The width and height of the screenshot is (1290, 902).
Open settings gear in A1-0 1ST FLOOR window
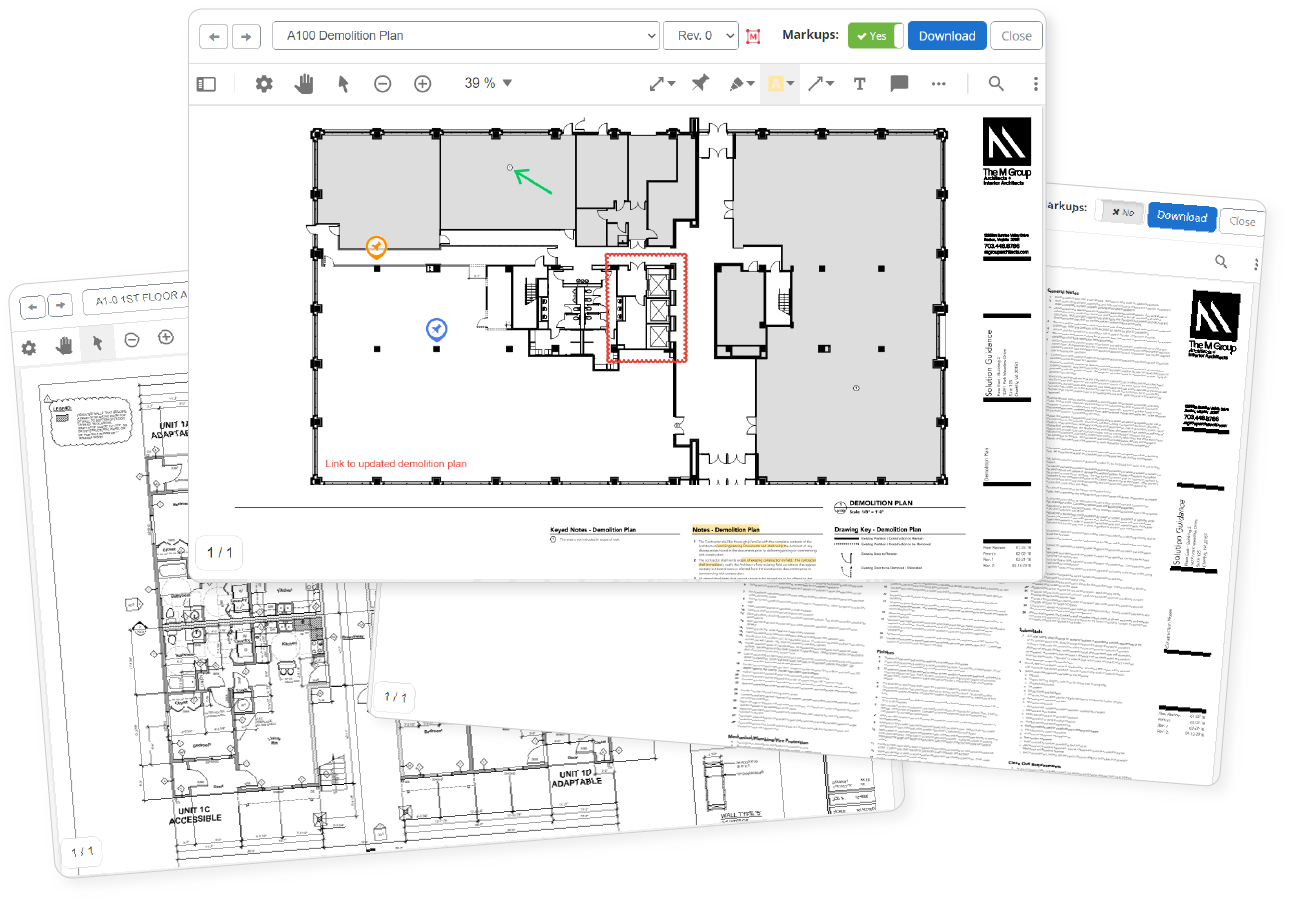pyautogui.click(x=30, y=348)
